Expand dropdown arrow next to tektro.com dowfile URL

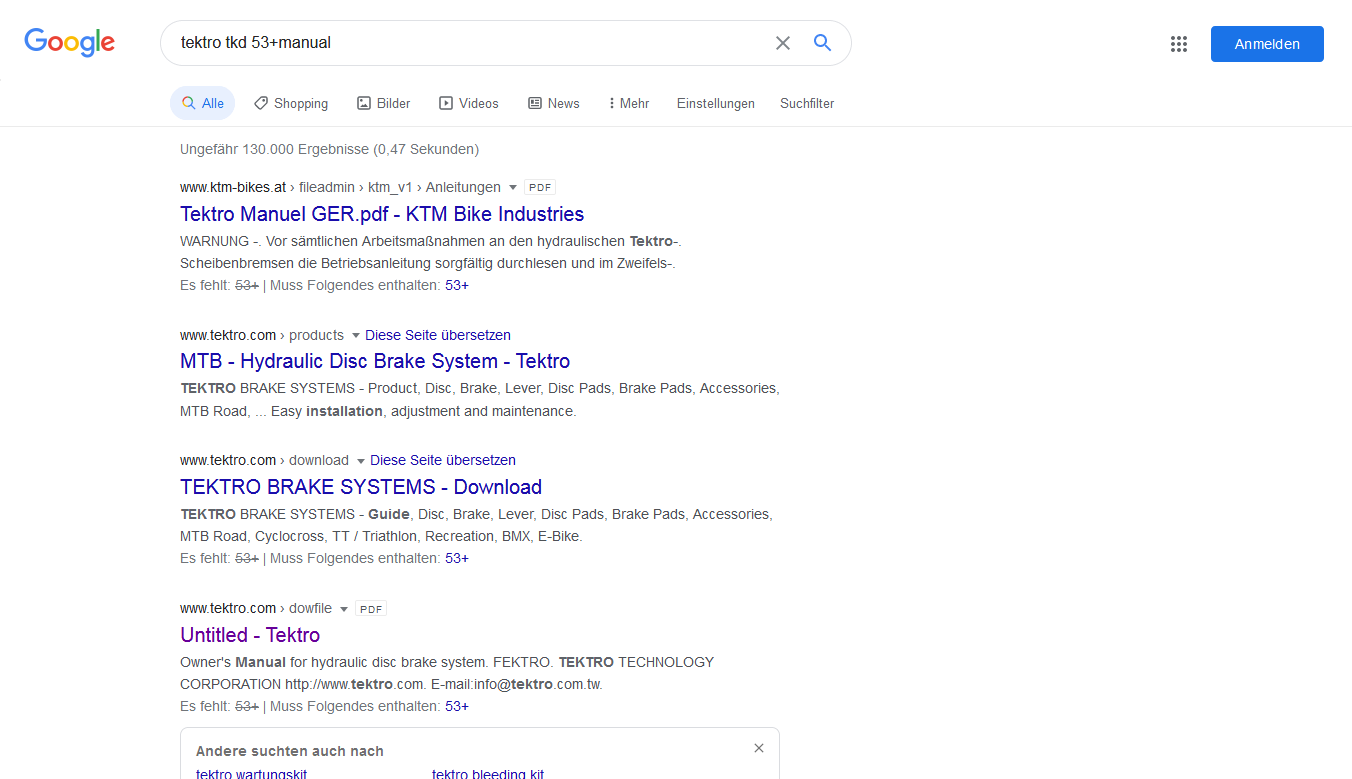click(x=343, y=609)
